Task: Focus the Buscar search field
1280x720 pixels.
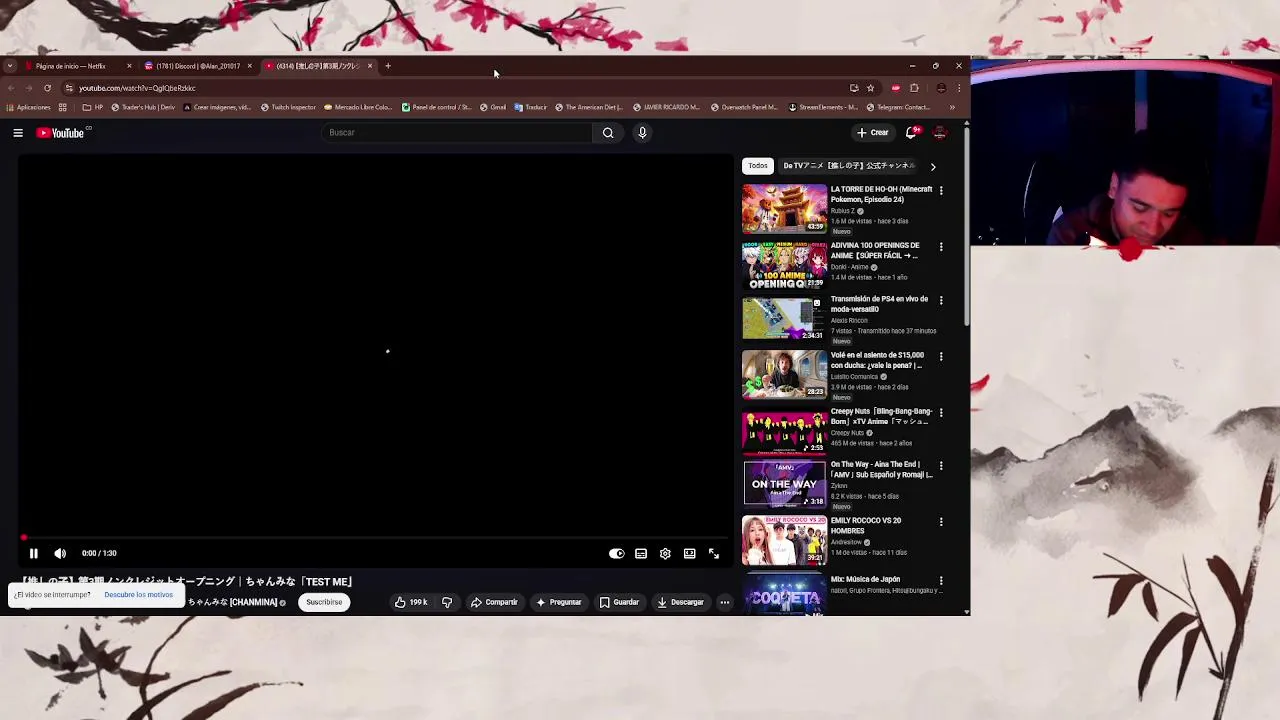Action: [458, 132]
